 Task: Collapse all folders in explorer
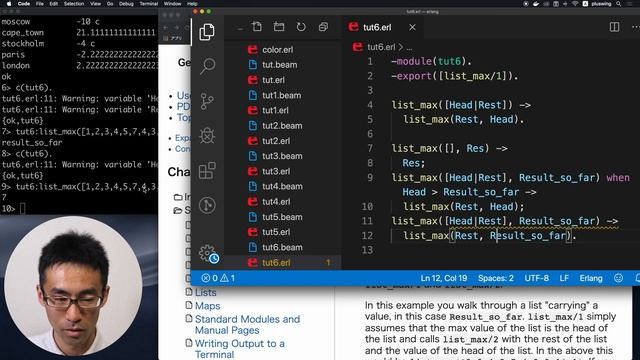click(323, 27)
